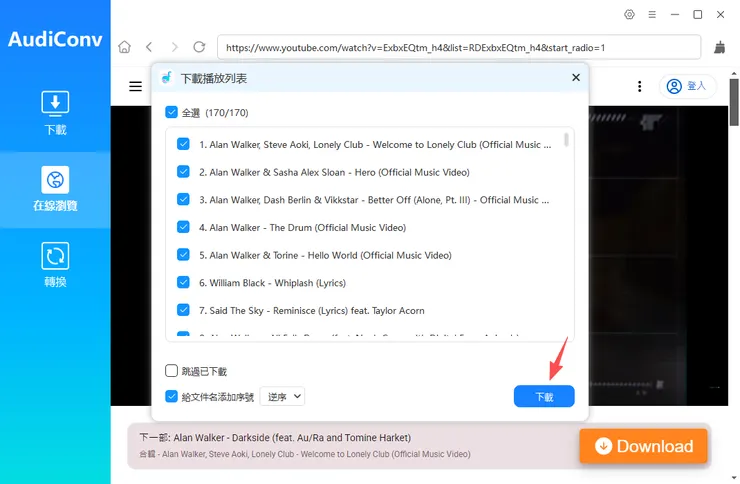This screenshot has height=484, width=740.
Task: Open the 轉換 convert section
Action: point(55,265)
